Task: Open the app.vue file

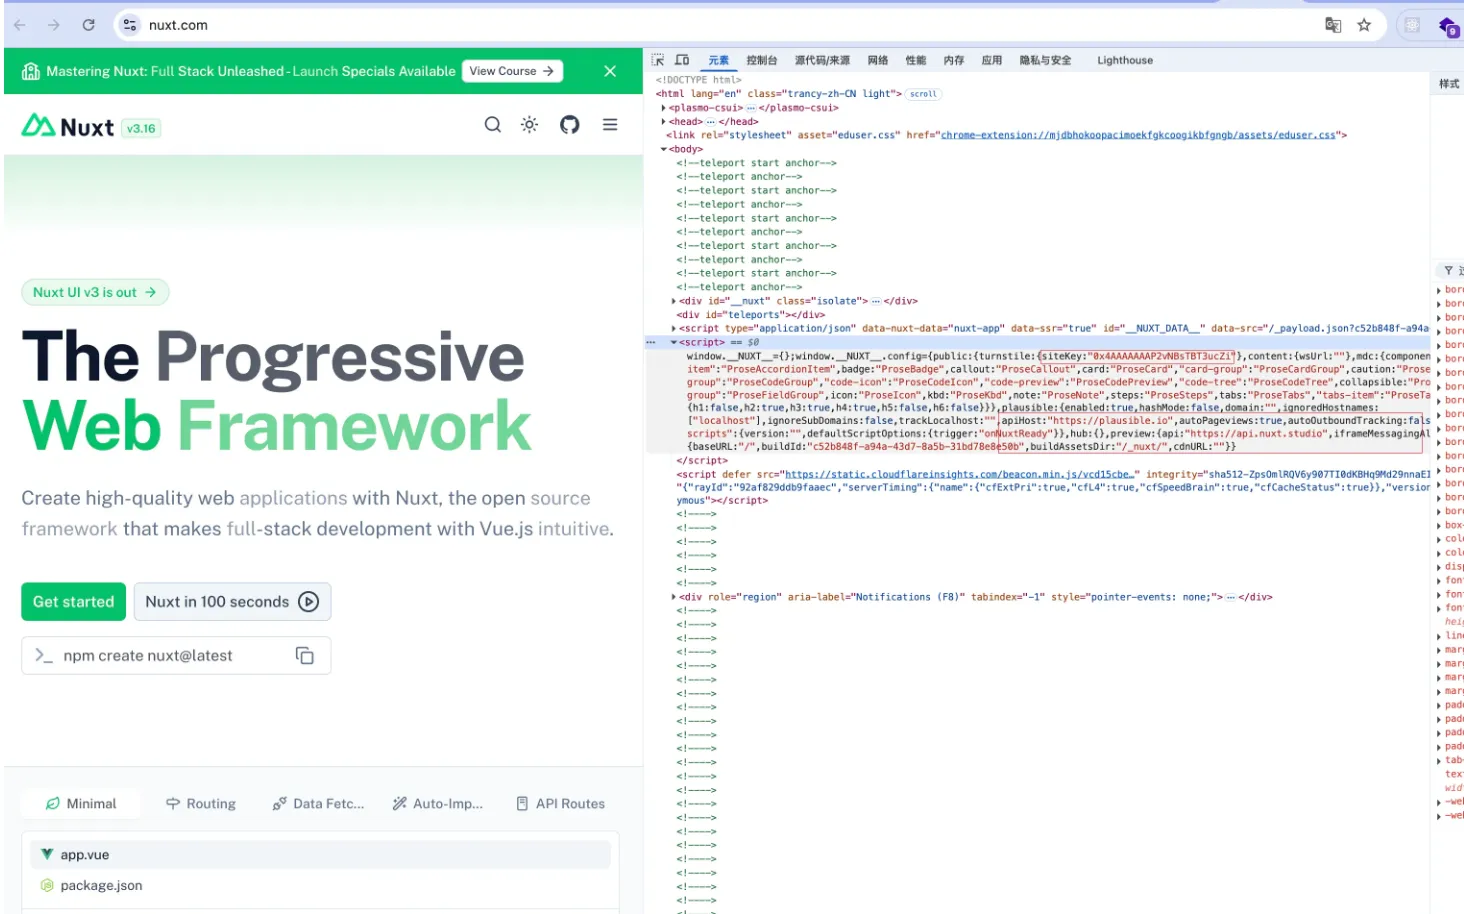Action: 320,855
